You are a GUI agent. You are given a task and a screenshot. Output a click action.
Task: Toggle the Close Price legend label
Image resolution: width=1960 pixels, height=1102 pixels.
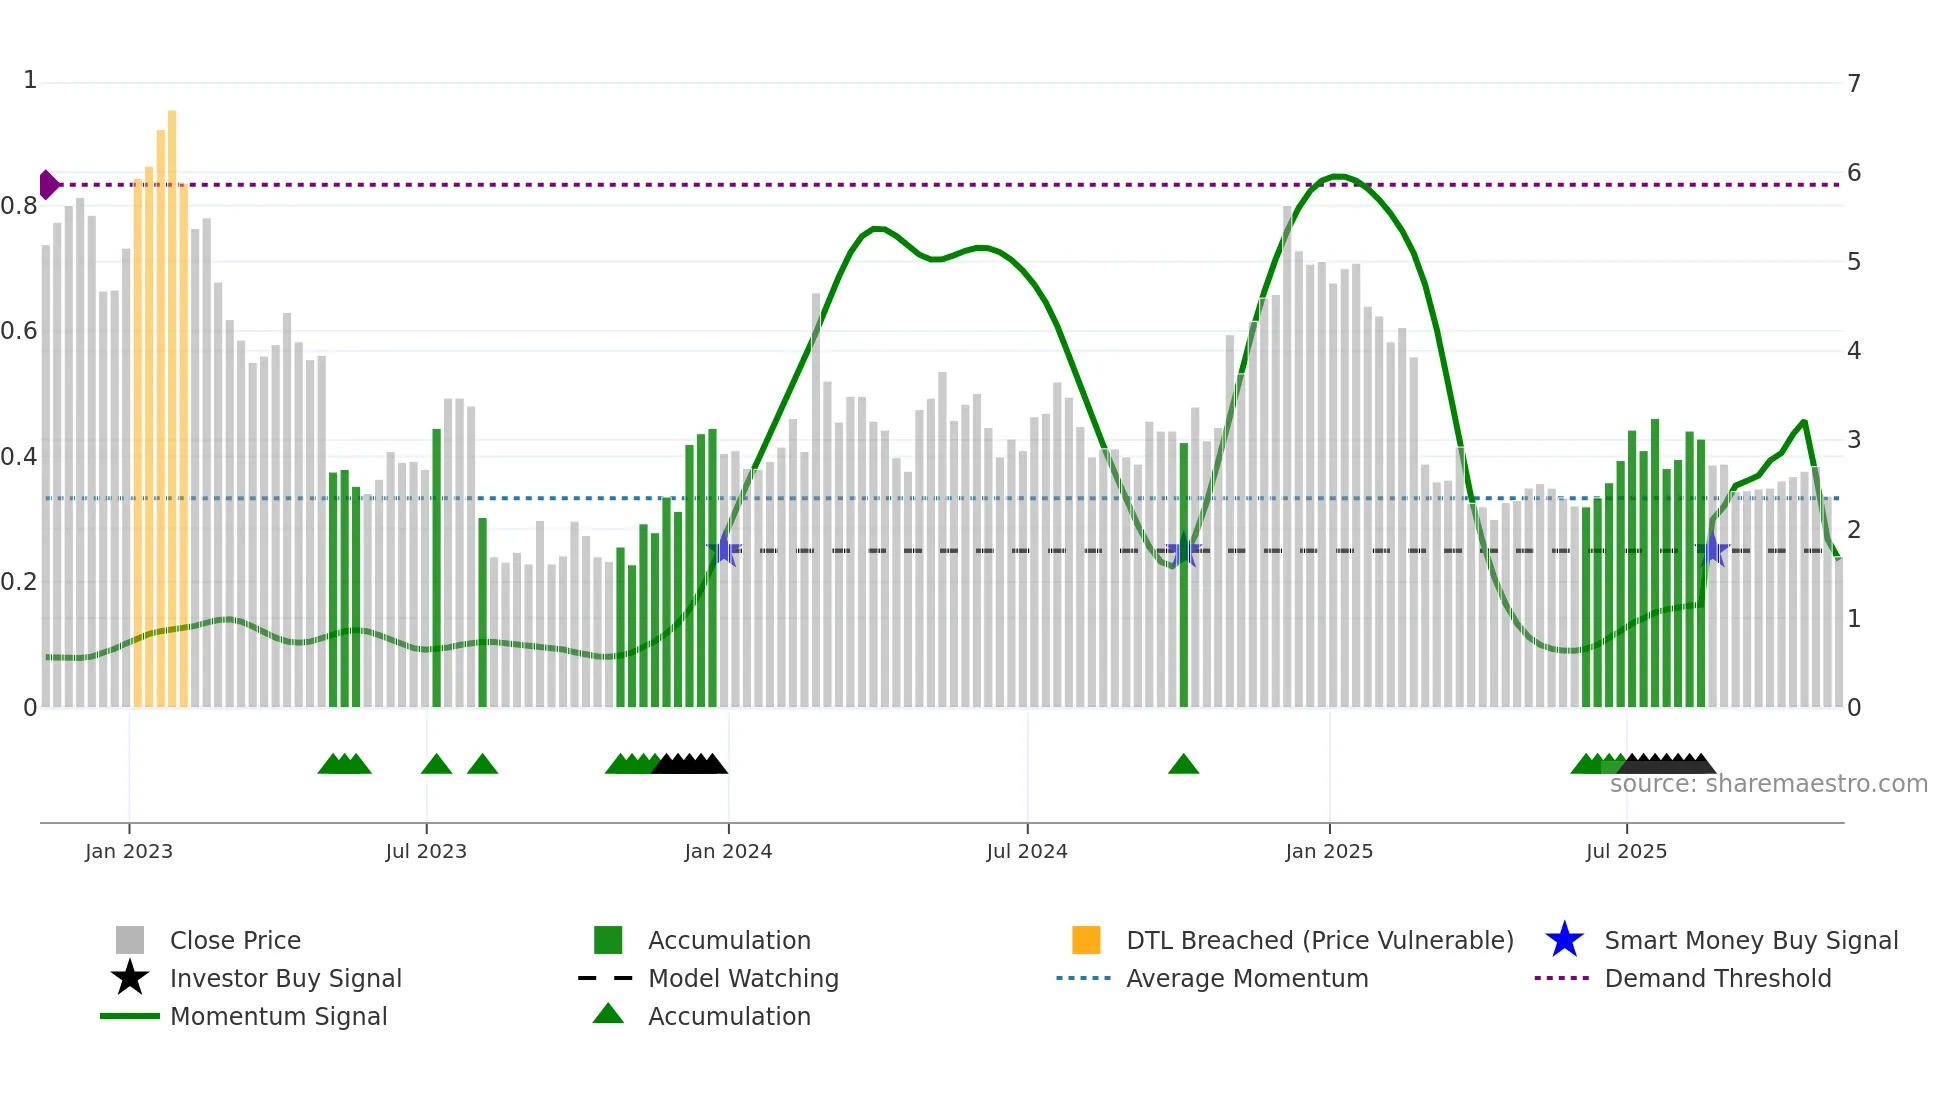point(235,940)
